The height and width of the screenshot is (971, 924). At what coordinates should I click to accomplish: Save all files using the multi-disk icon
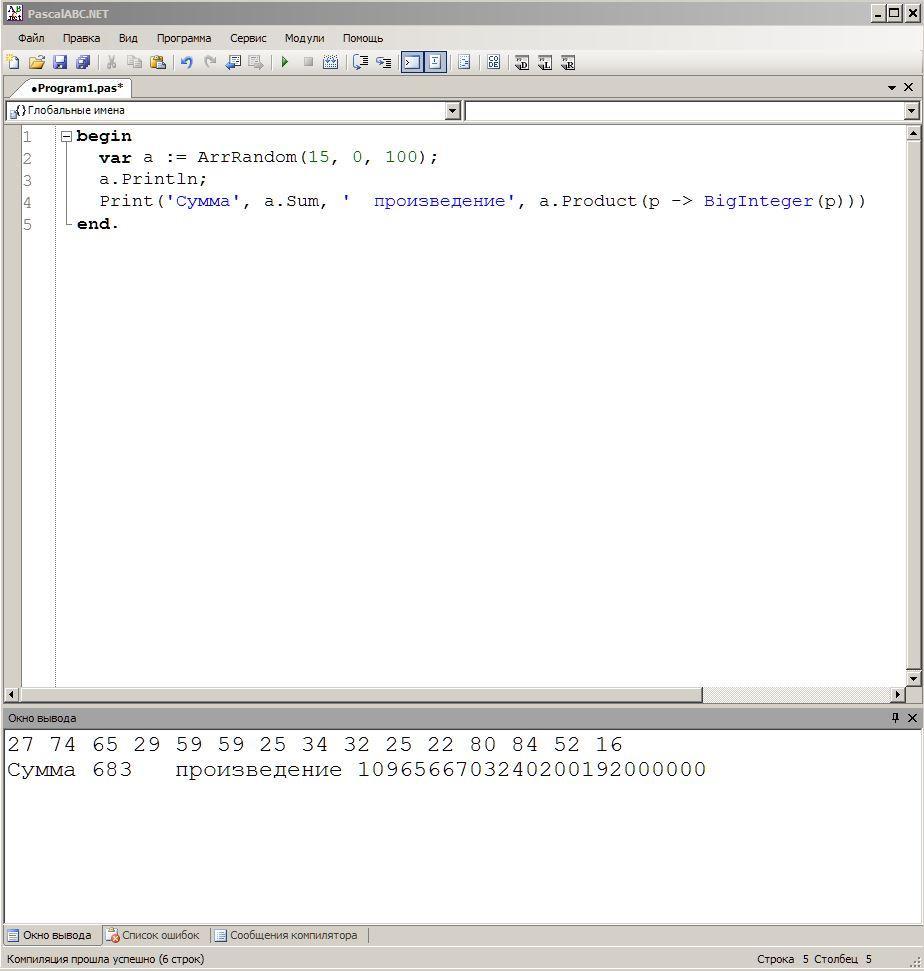click(83, 62)
